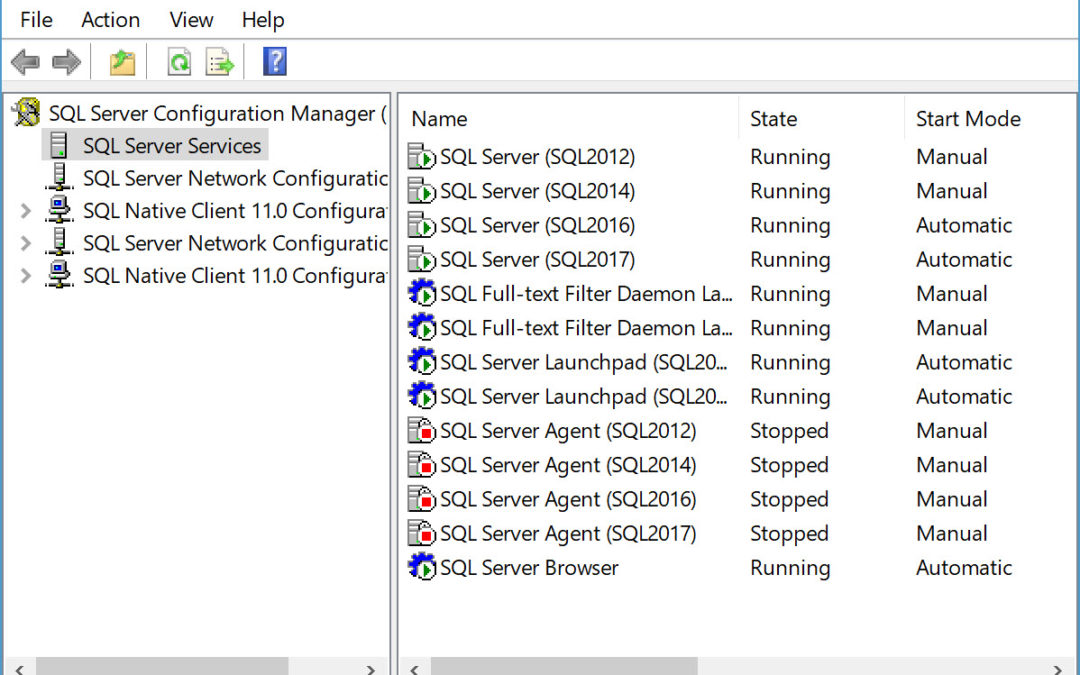Click the Back arrow toolbar icon
The height and width of the screenshot is (675, 1080).
click(x=25, y=63)
